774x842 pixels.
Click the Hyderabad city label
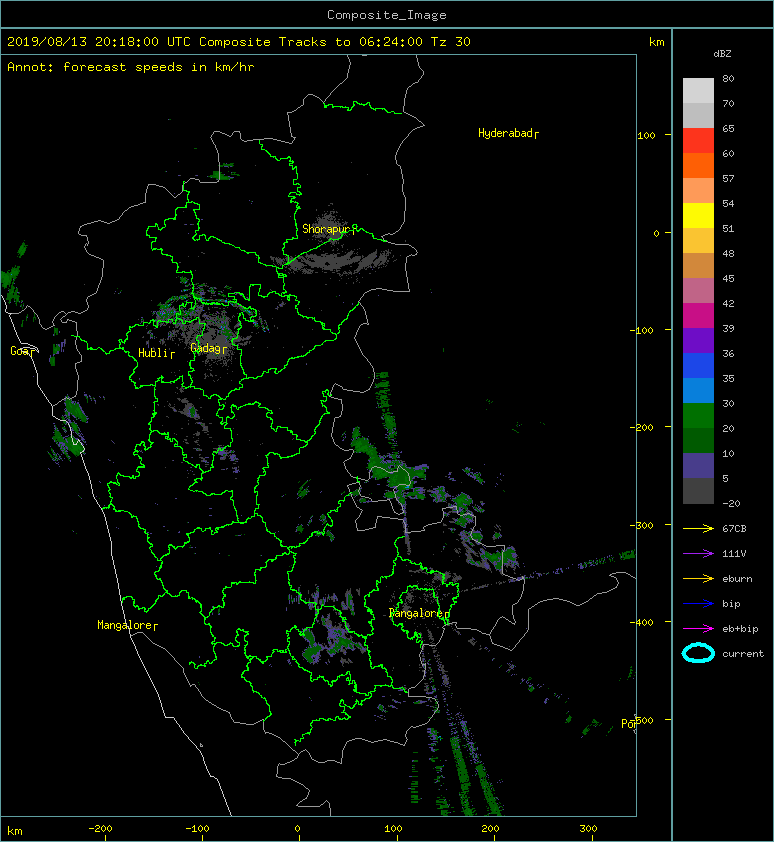(506, 133)
